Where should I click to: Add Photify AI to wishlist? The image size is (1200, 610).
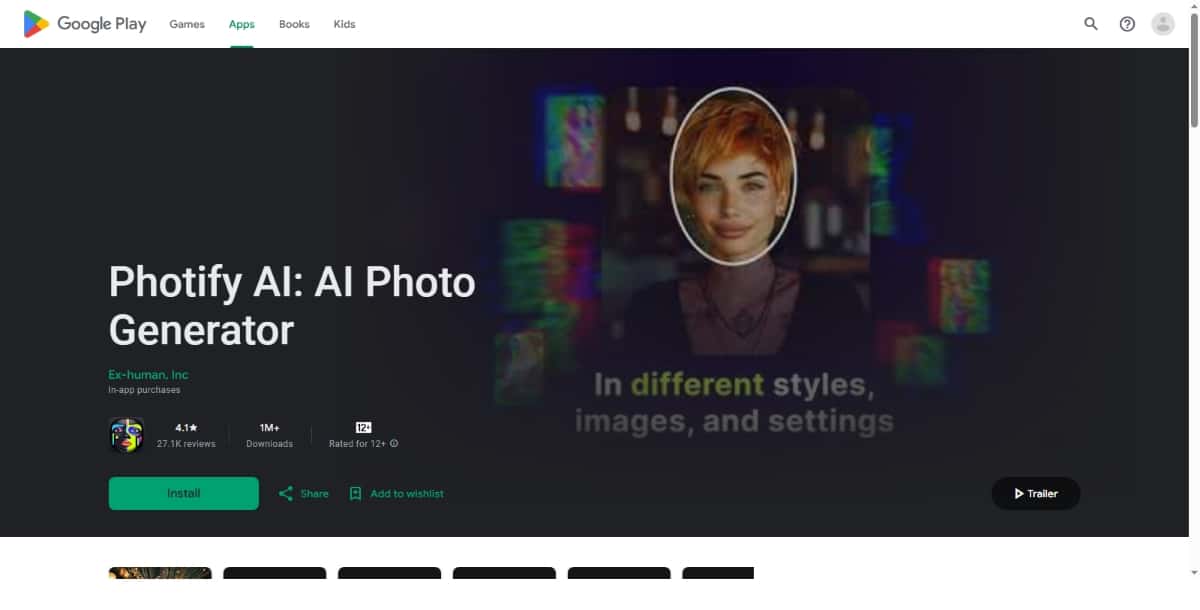396,493
